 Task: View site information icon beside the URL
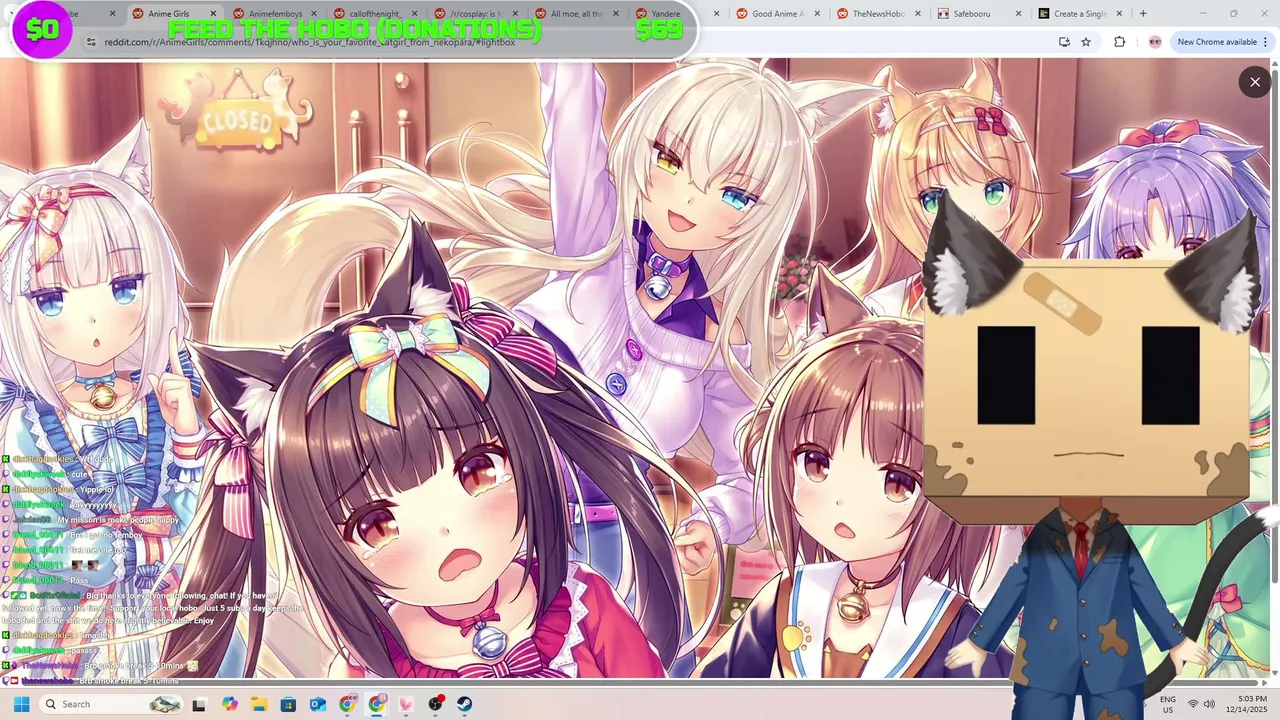click(x=90, y=42)
